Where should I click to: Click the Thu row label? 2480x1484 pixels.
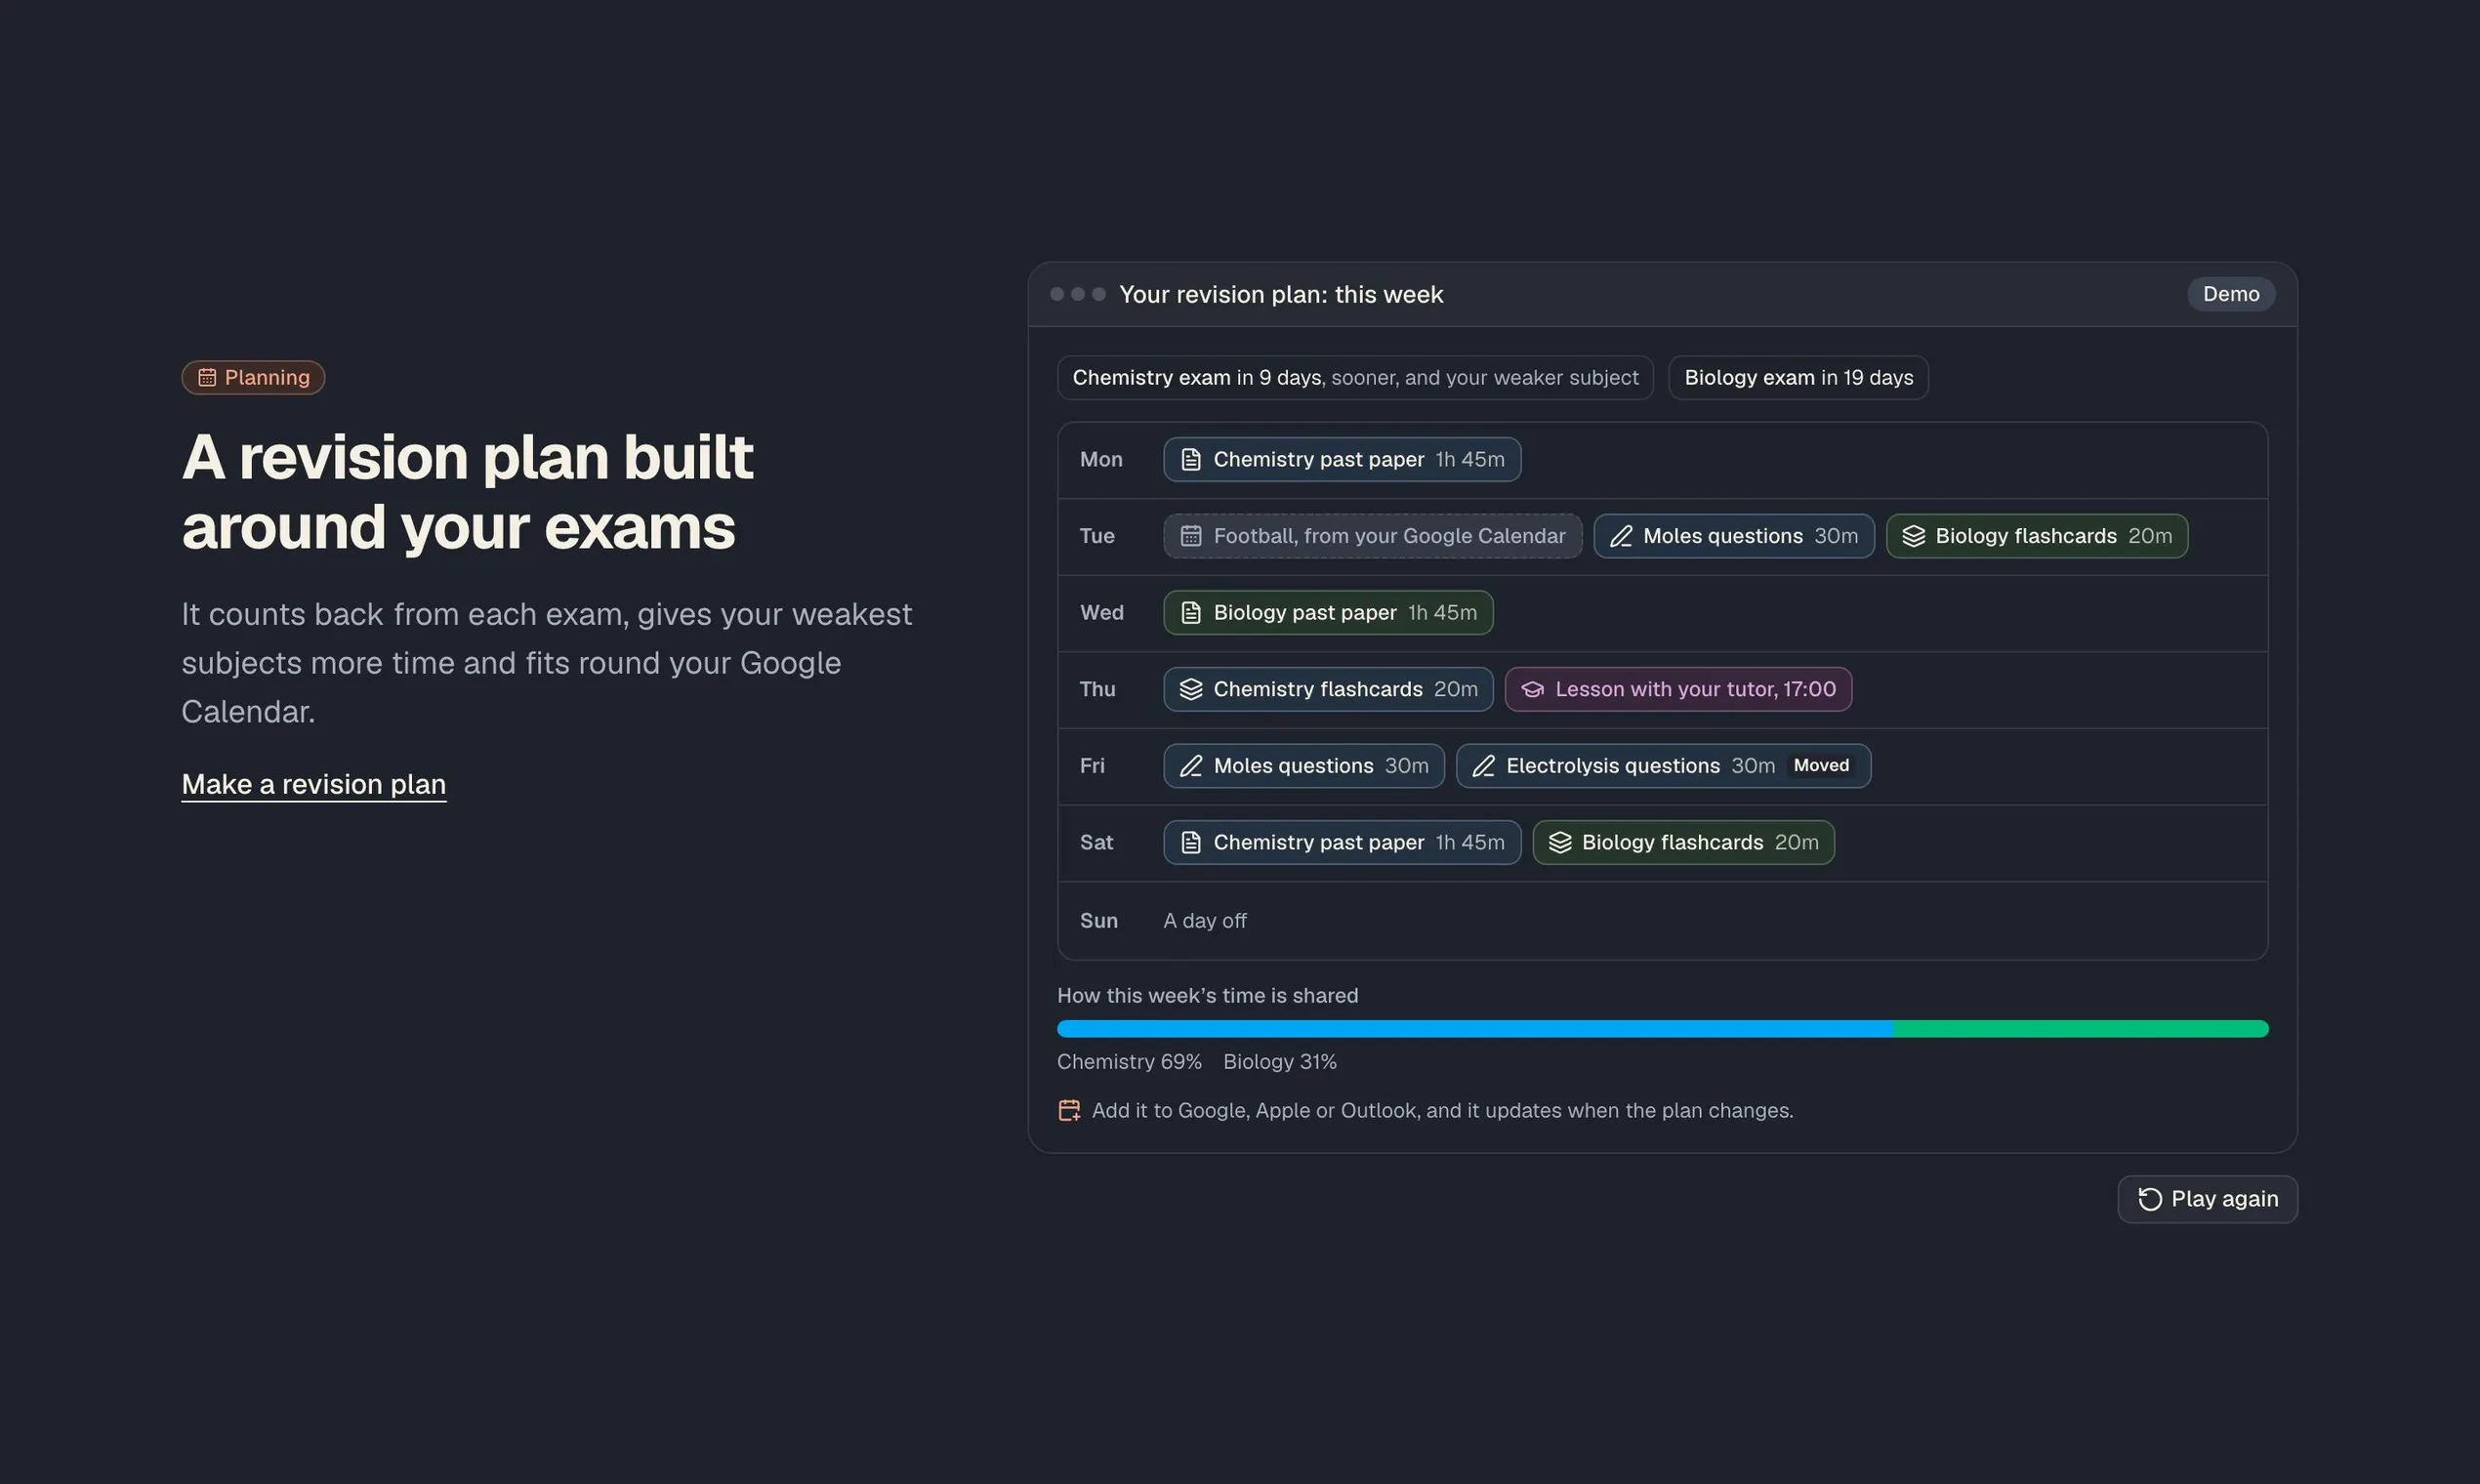click(1097, 689)
